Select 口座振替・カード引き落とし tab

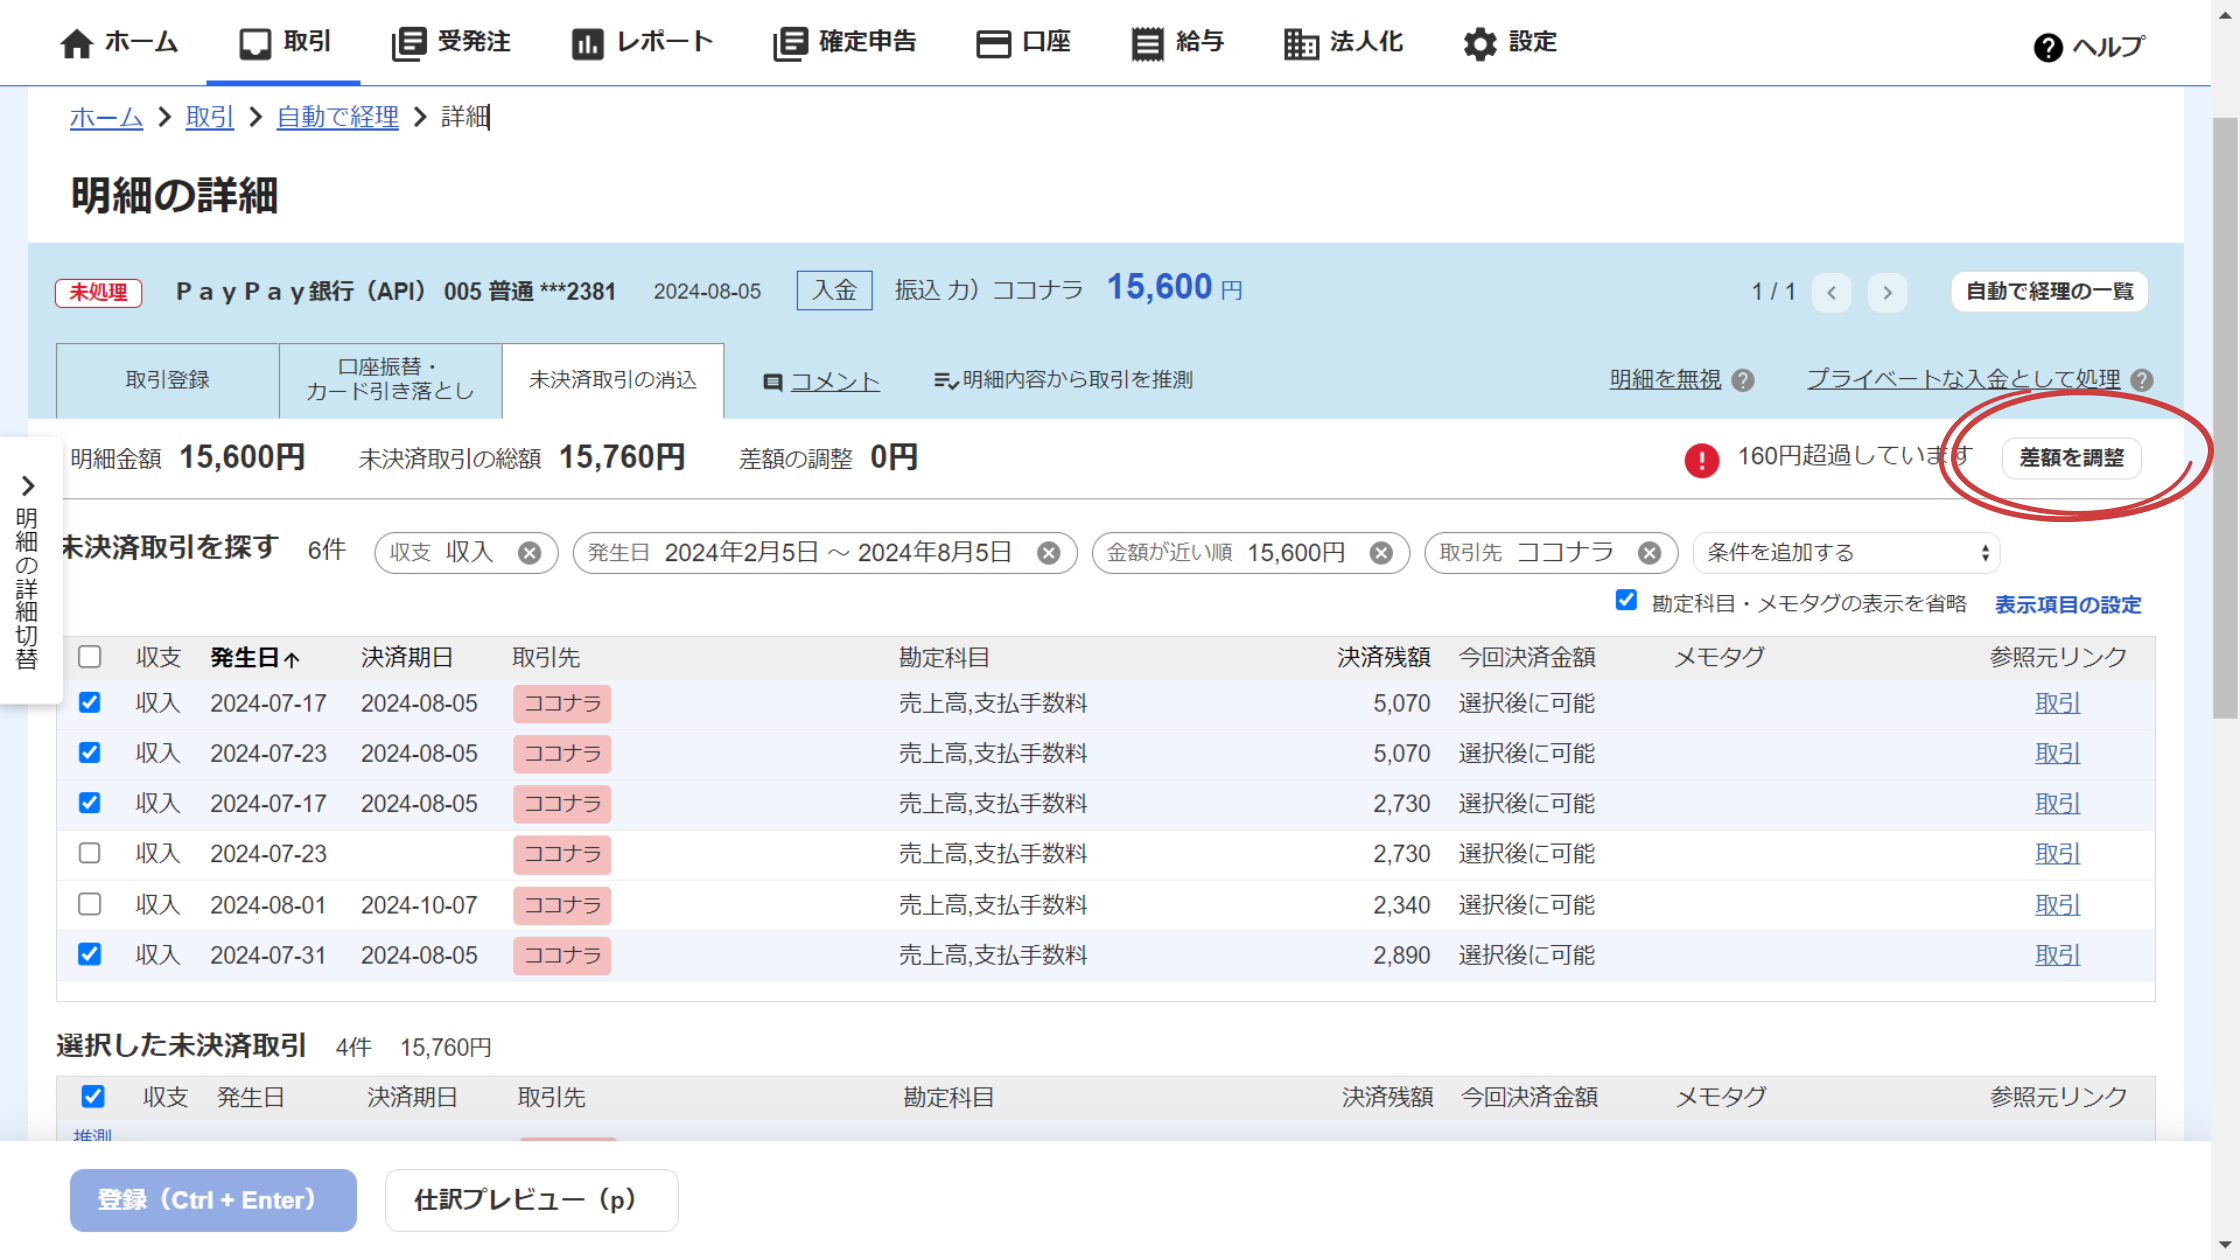[390, 380]
